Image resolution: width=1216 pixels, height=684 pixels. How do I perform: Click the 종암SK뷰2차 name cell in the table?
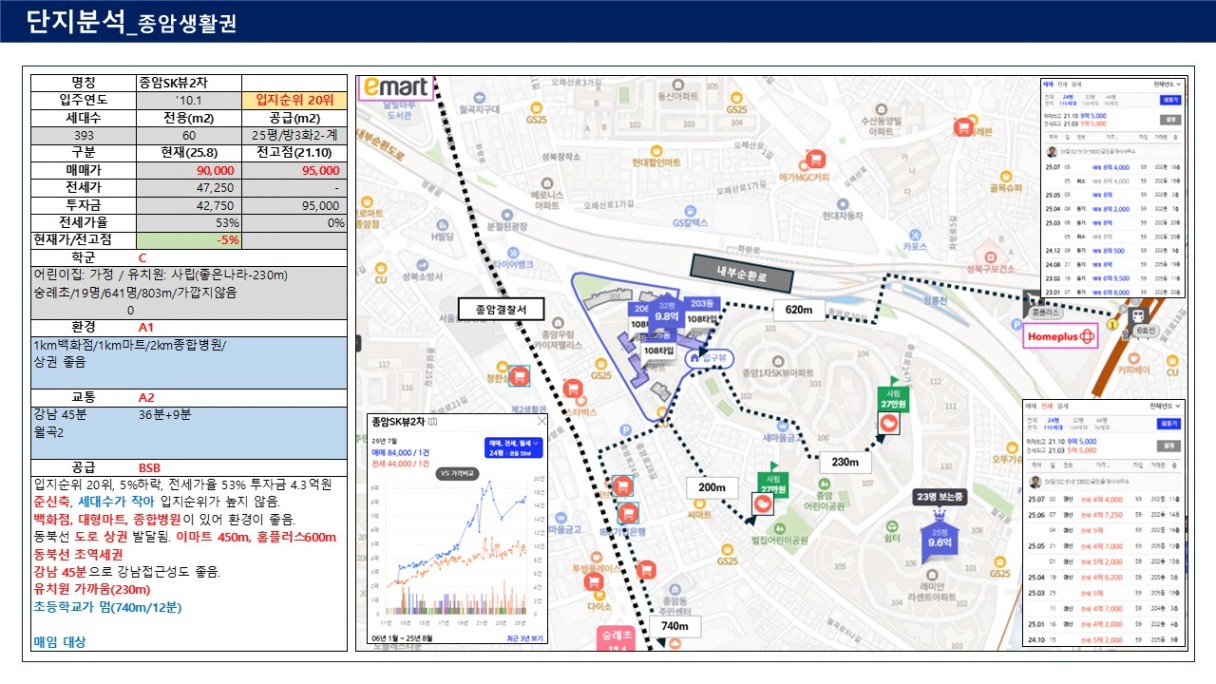point(189,83)
